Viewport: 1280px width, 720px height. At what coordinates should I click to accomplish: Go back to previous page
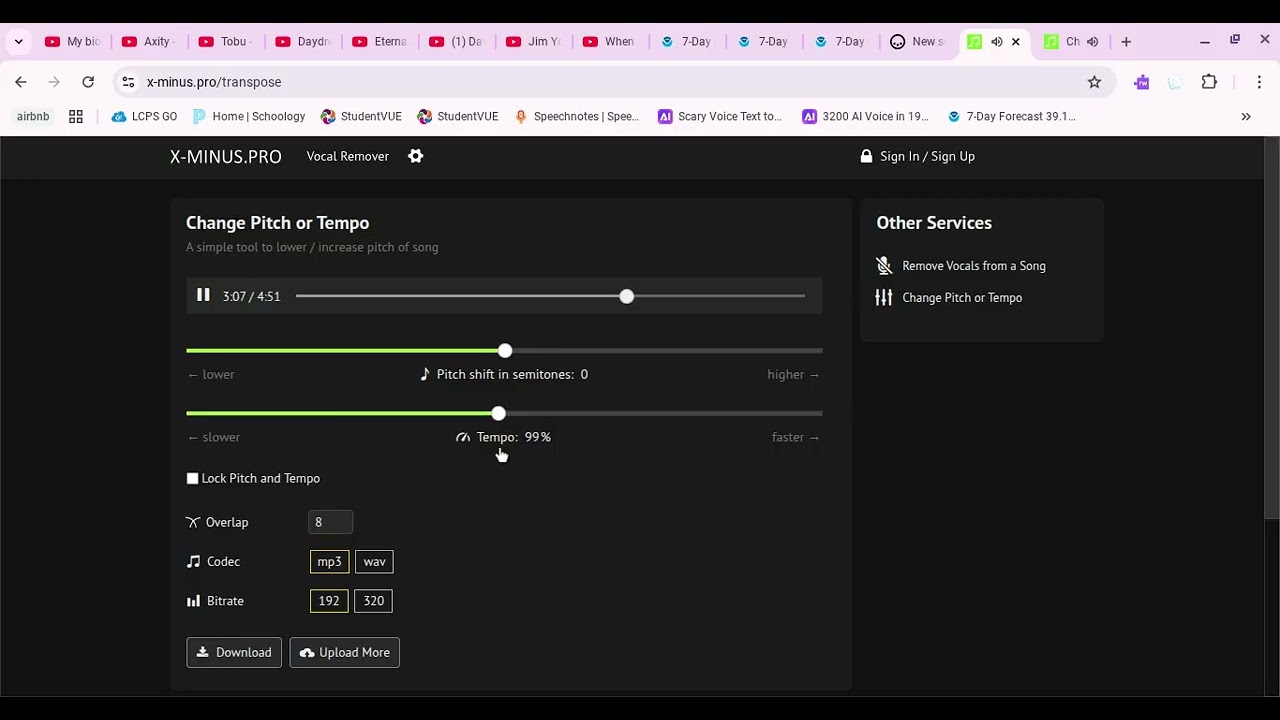(21, 82)
